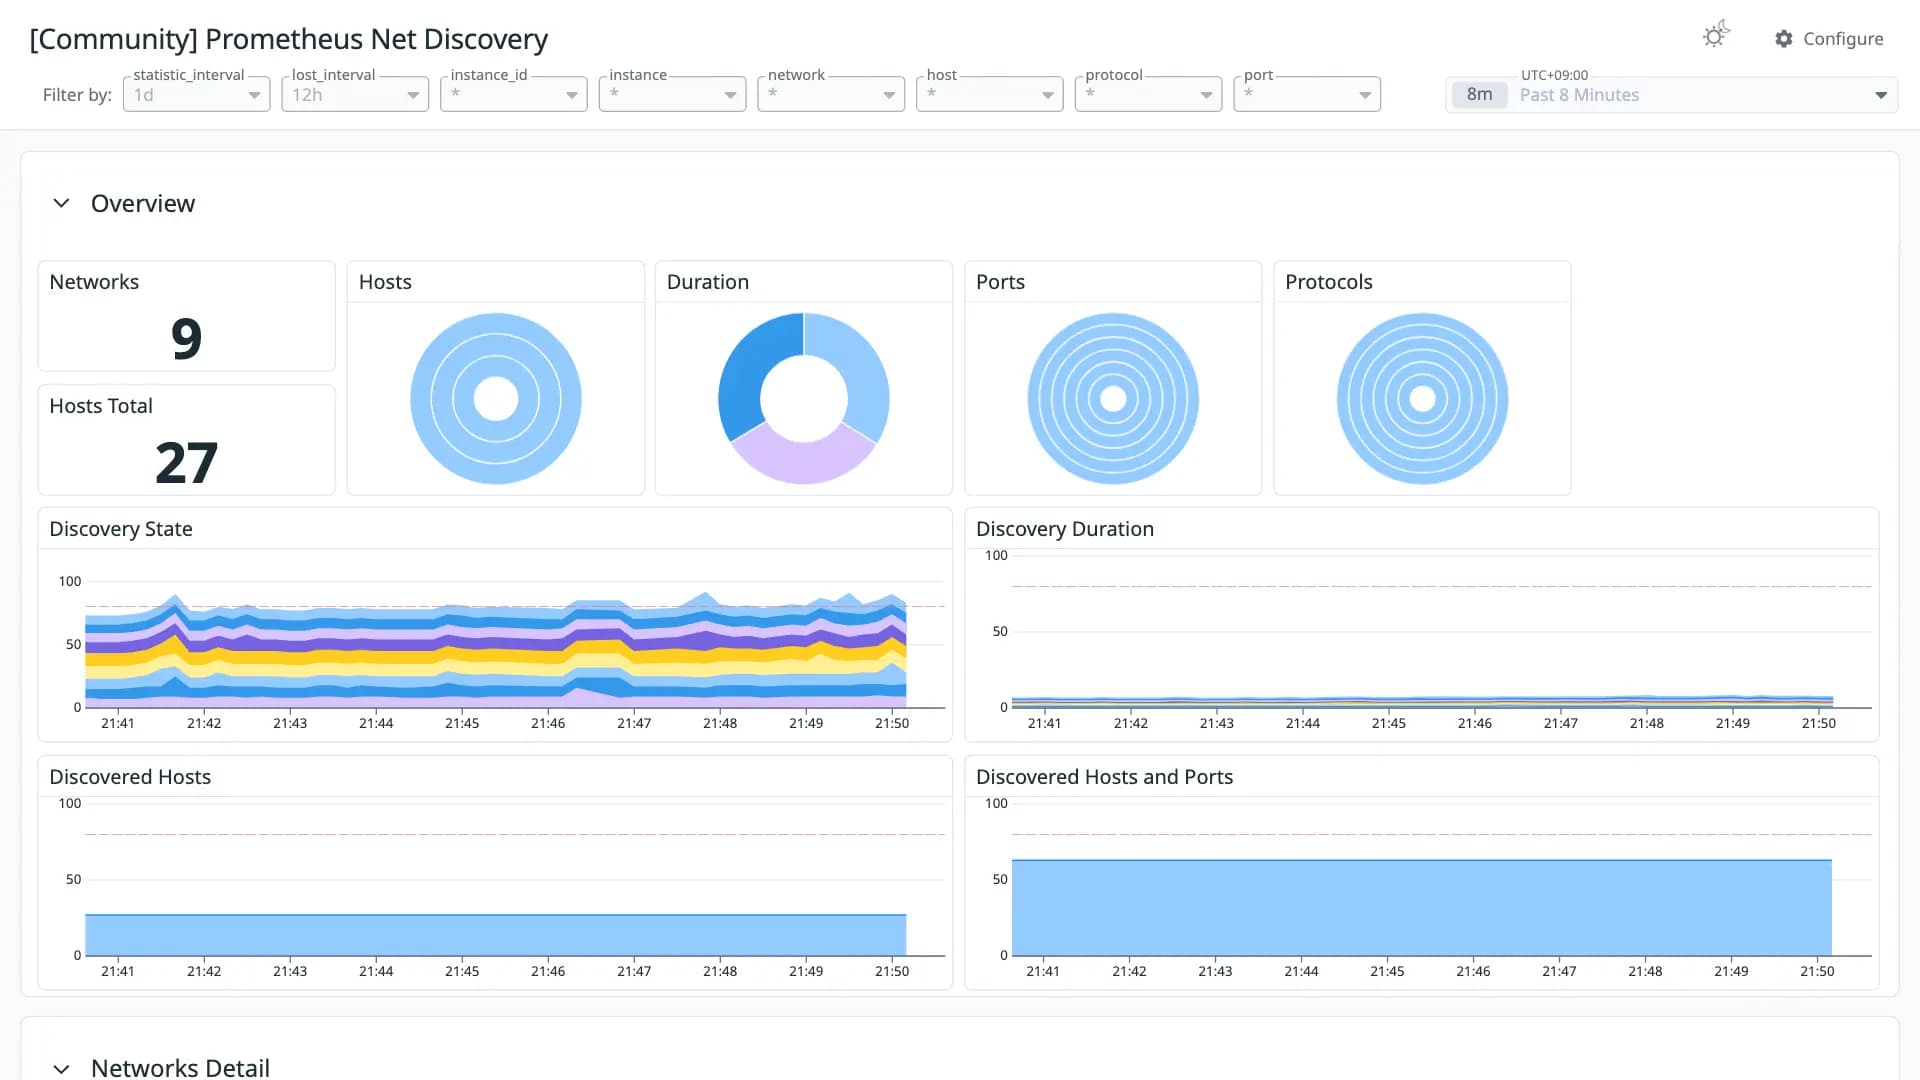Open the port filter dropdown
The height and width of the screenshot is (1080, 1920).
[x=1307, y=94]
